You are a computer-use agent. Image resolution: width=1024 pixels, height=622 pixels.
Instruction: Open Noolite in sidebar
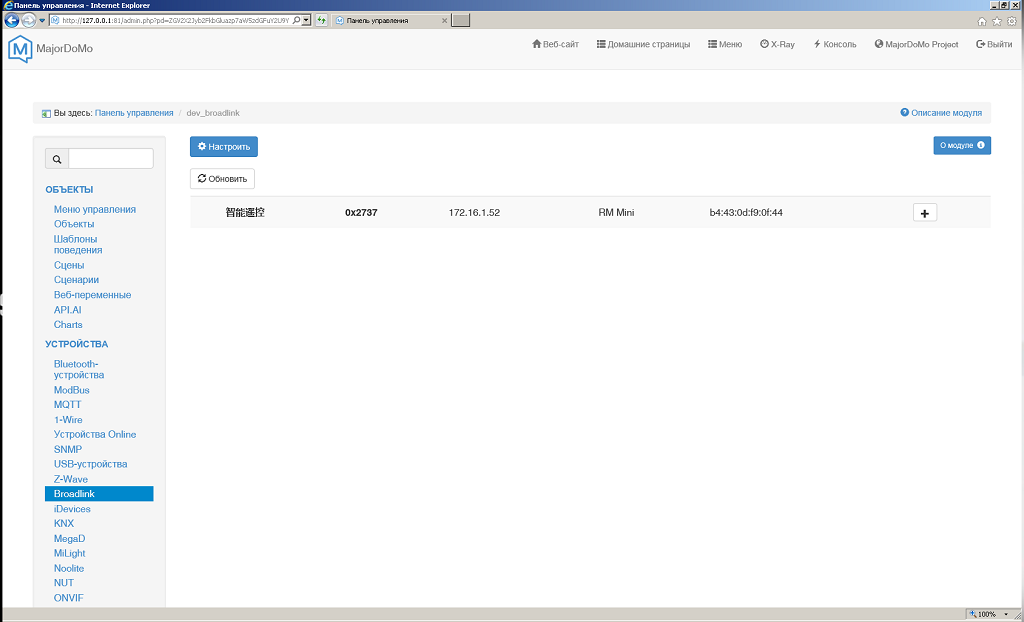click(x=69, y=568)
